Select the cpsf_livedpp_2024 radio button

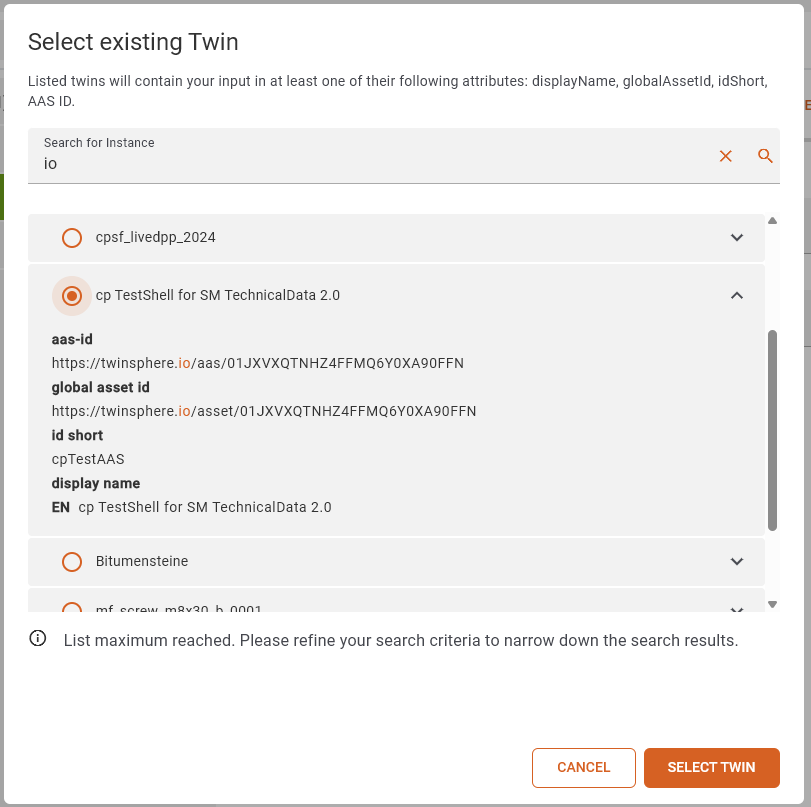pyautogui.click(x=71, y=238)
